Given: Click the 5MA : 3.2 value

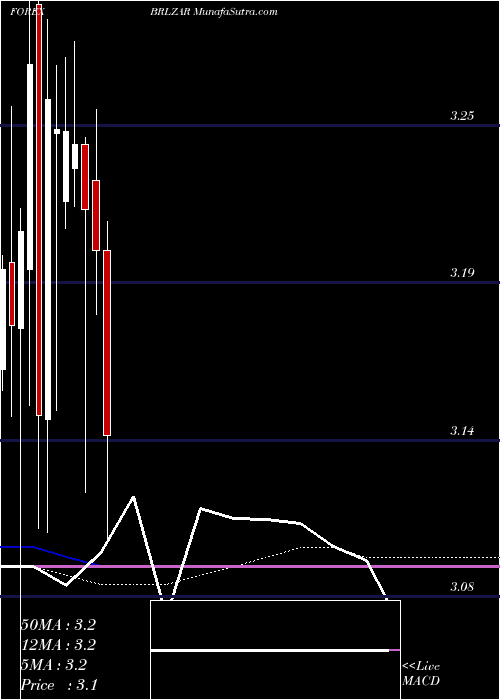Looking at the screenshot, I should 54,665.
